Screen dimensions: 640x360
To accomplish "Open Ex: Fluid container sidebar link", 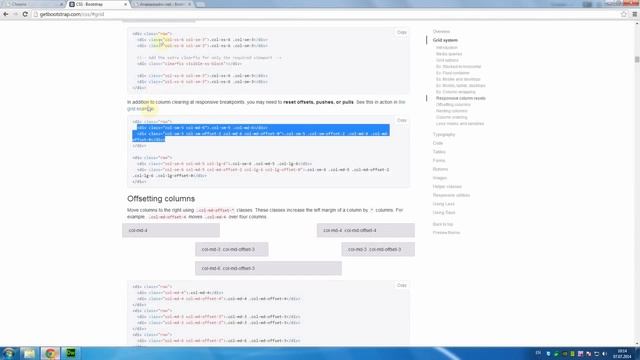I will 453,73.
